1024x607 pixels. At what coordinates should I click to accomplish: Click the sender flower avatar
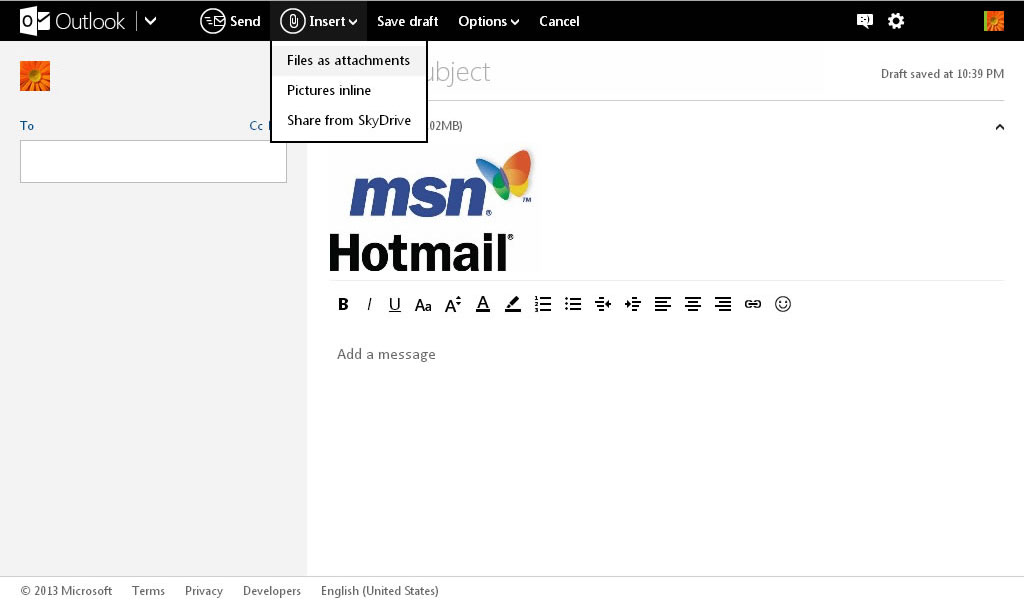[x=35, y=76]
